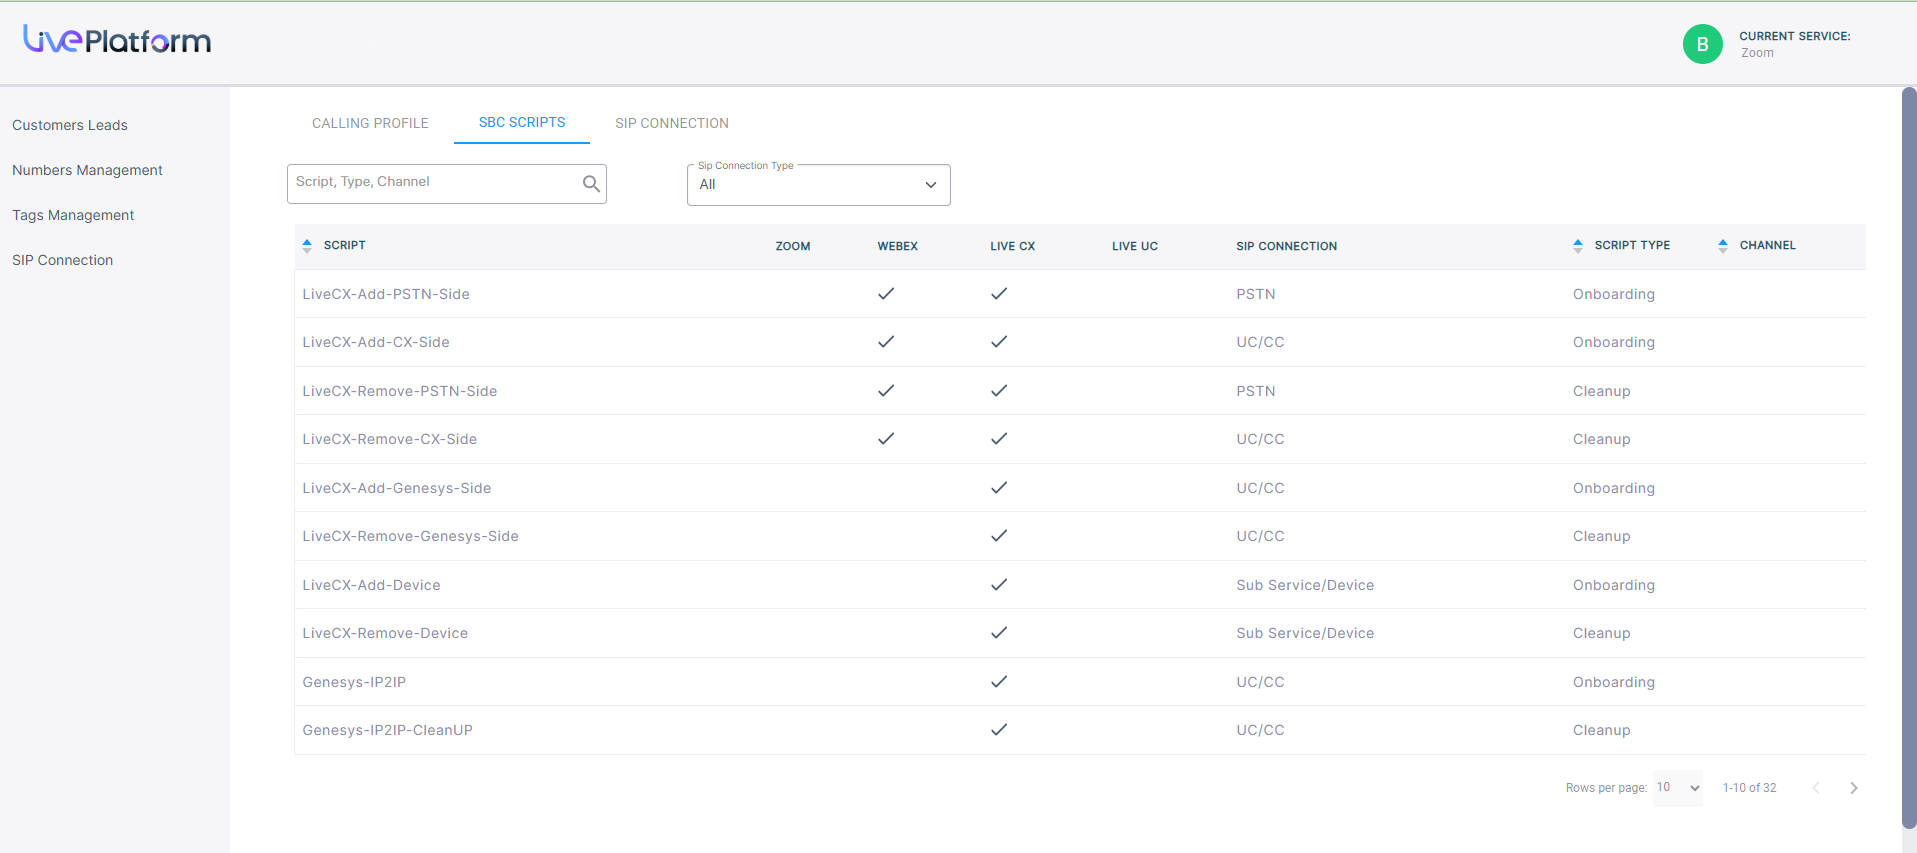Select the LiveCX-Add-CX-Side script

click(376, 342)
